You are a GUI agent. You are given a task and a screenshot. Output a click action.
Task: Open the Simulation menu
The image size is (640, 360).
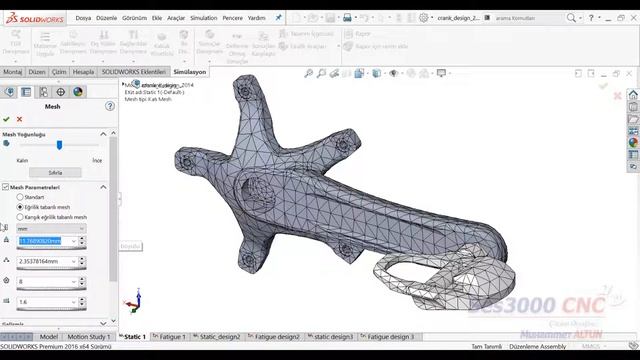204,18
